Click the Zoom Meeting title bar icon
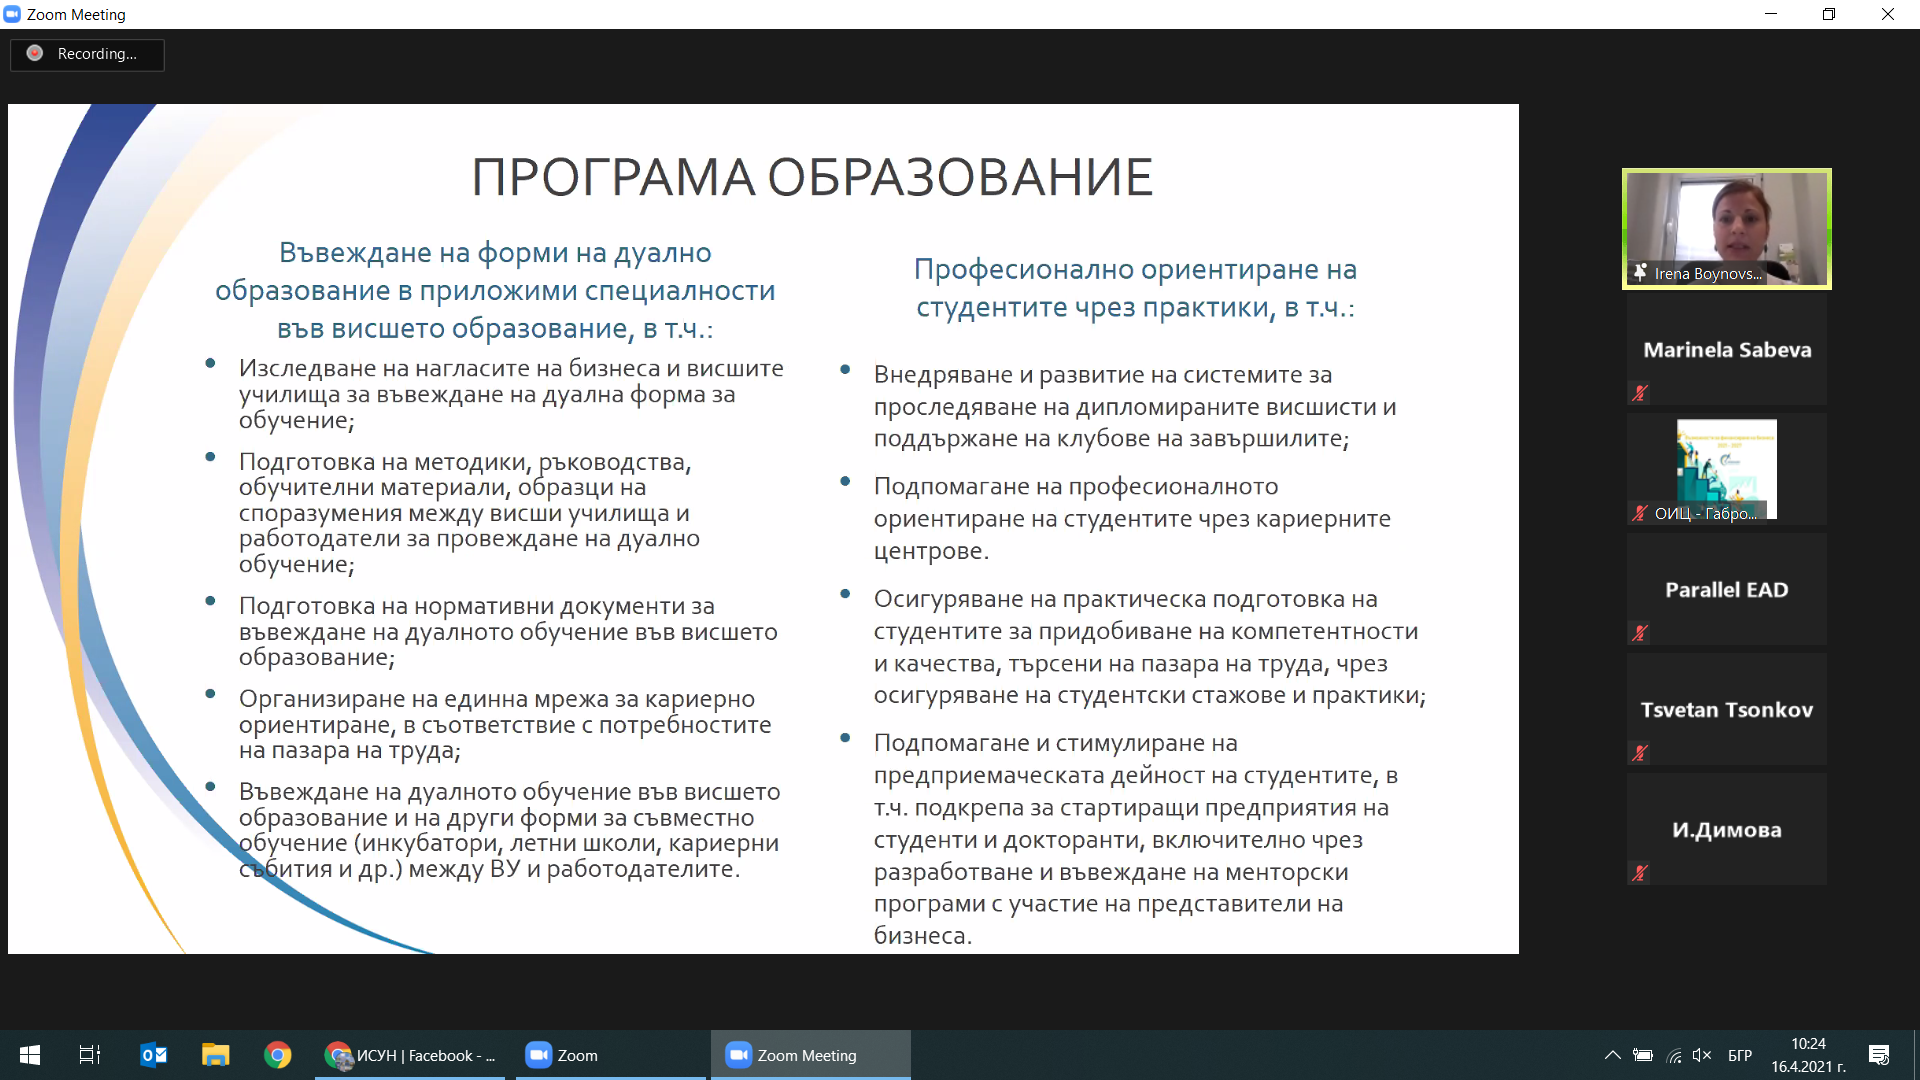Viewport: 1920px width, 1080px height. click(12, 14)
